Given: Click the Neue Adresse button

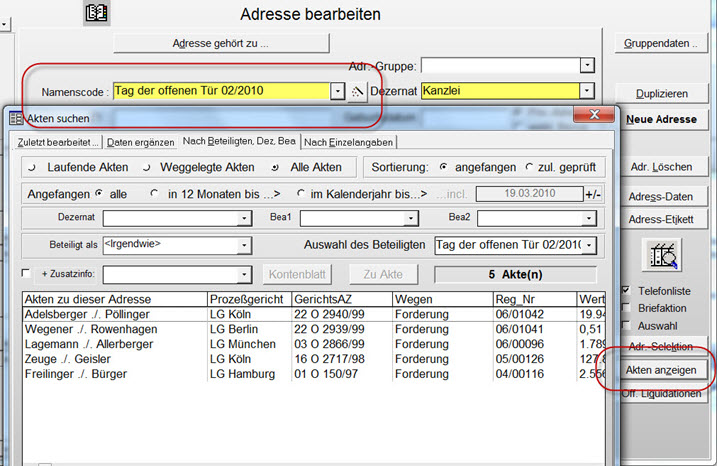Looking at the screenshot, I should coord(660,119).
